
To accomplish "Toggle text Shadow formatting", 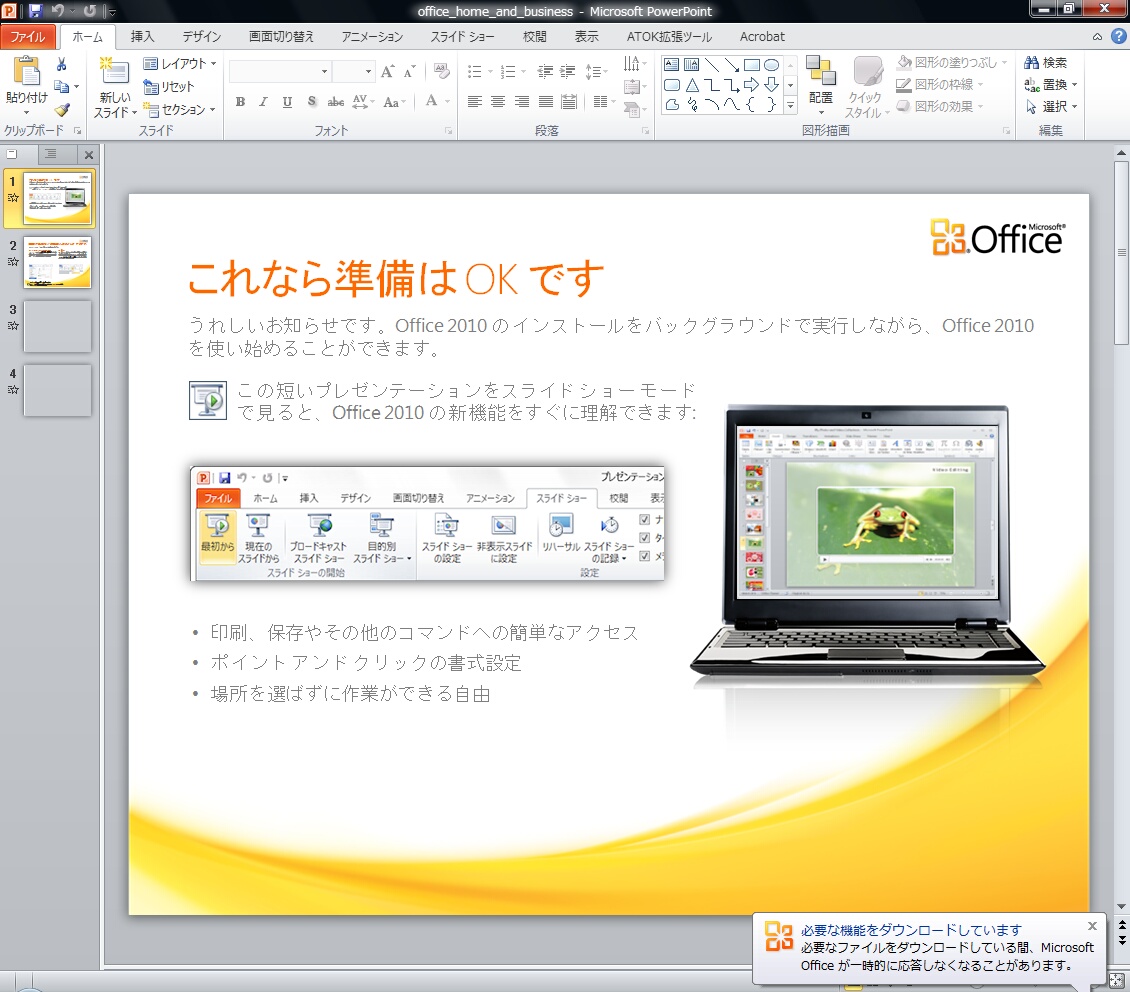I will tap(311, 102).
